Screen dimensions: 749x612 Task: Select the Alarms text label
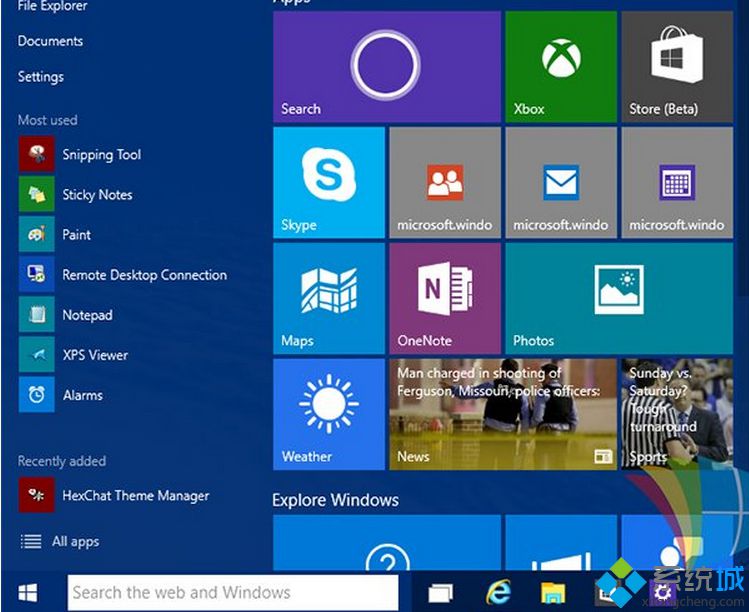[x=83, y=395]
